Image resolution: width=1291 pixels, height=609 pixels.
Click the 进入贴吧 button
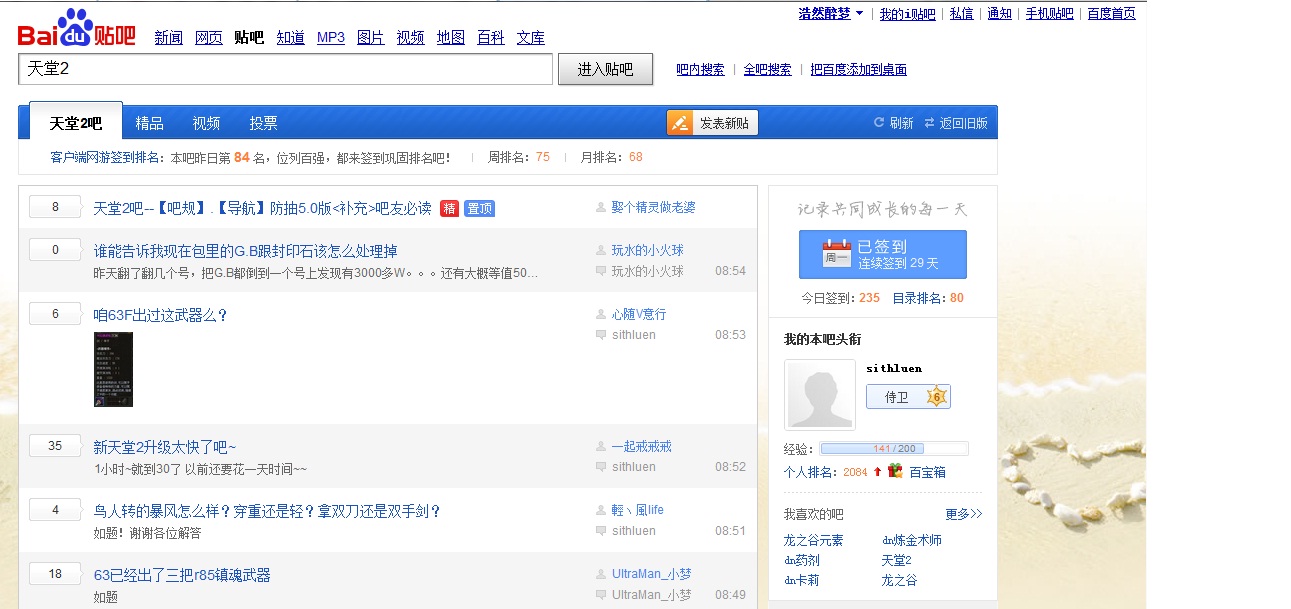(605, 69)
